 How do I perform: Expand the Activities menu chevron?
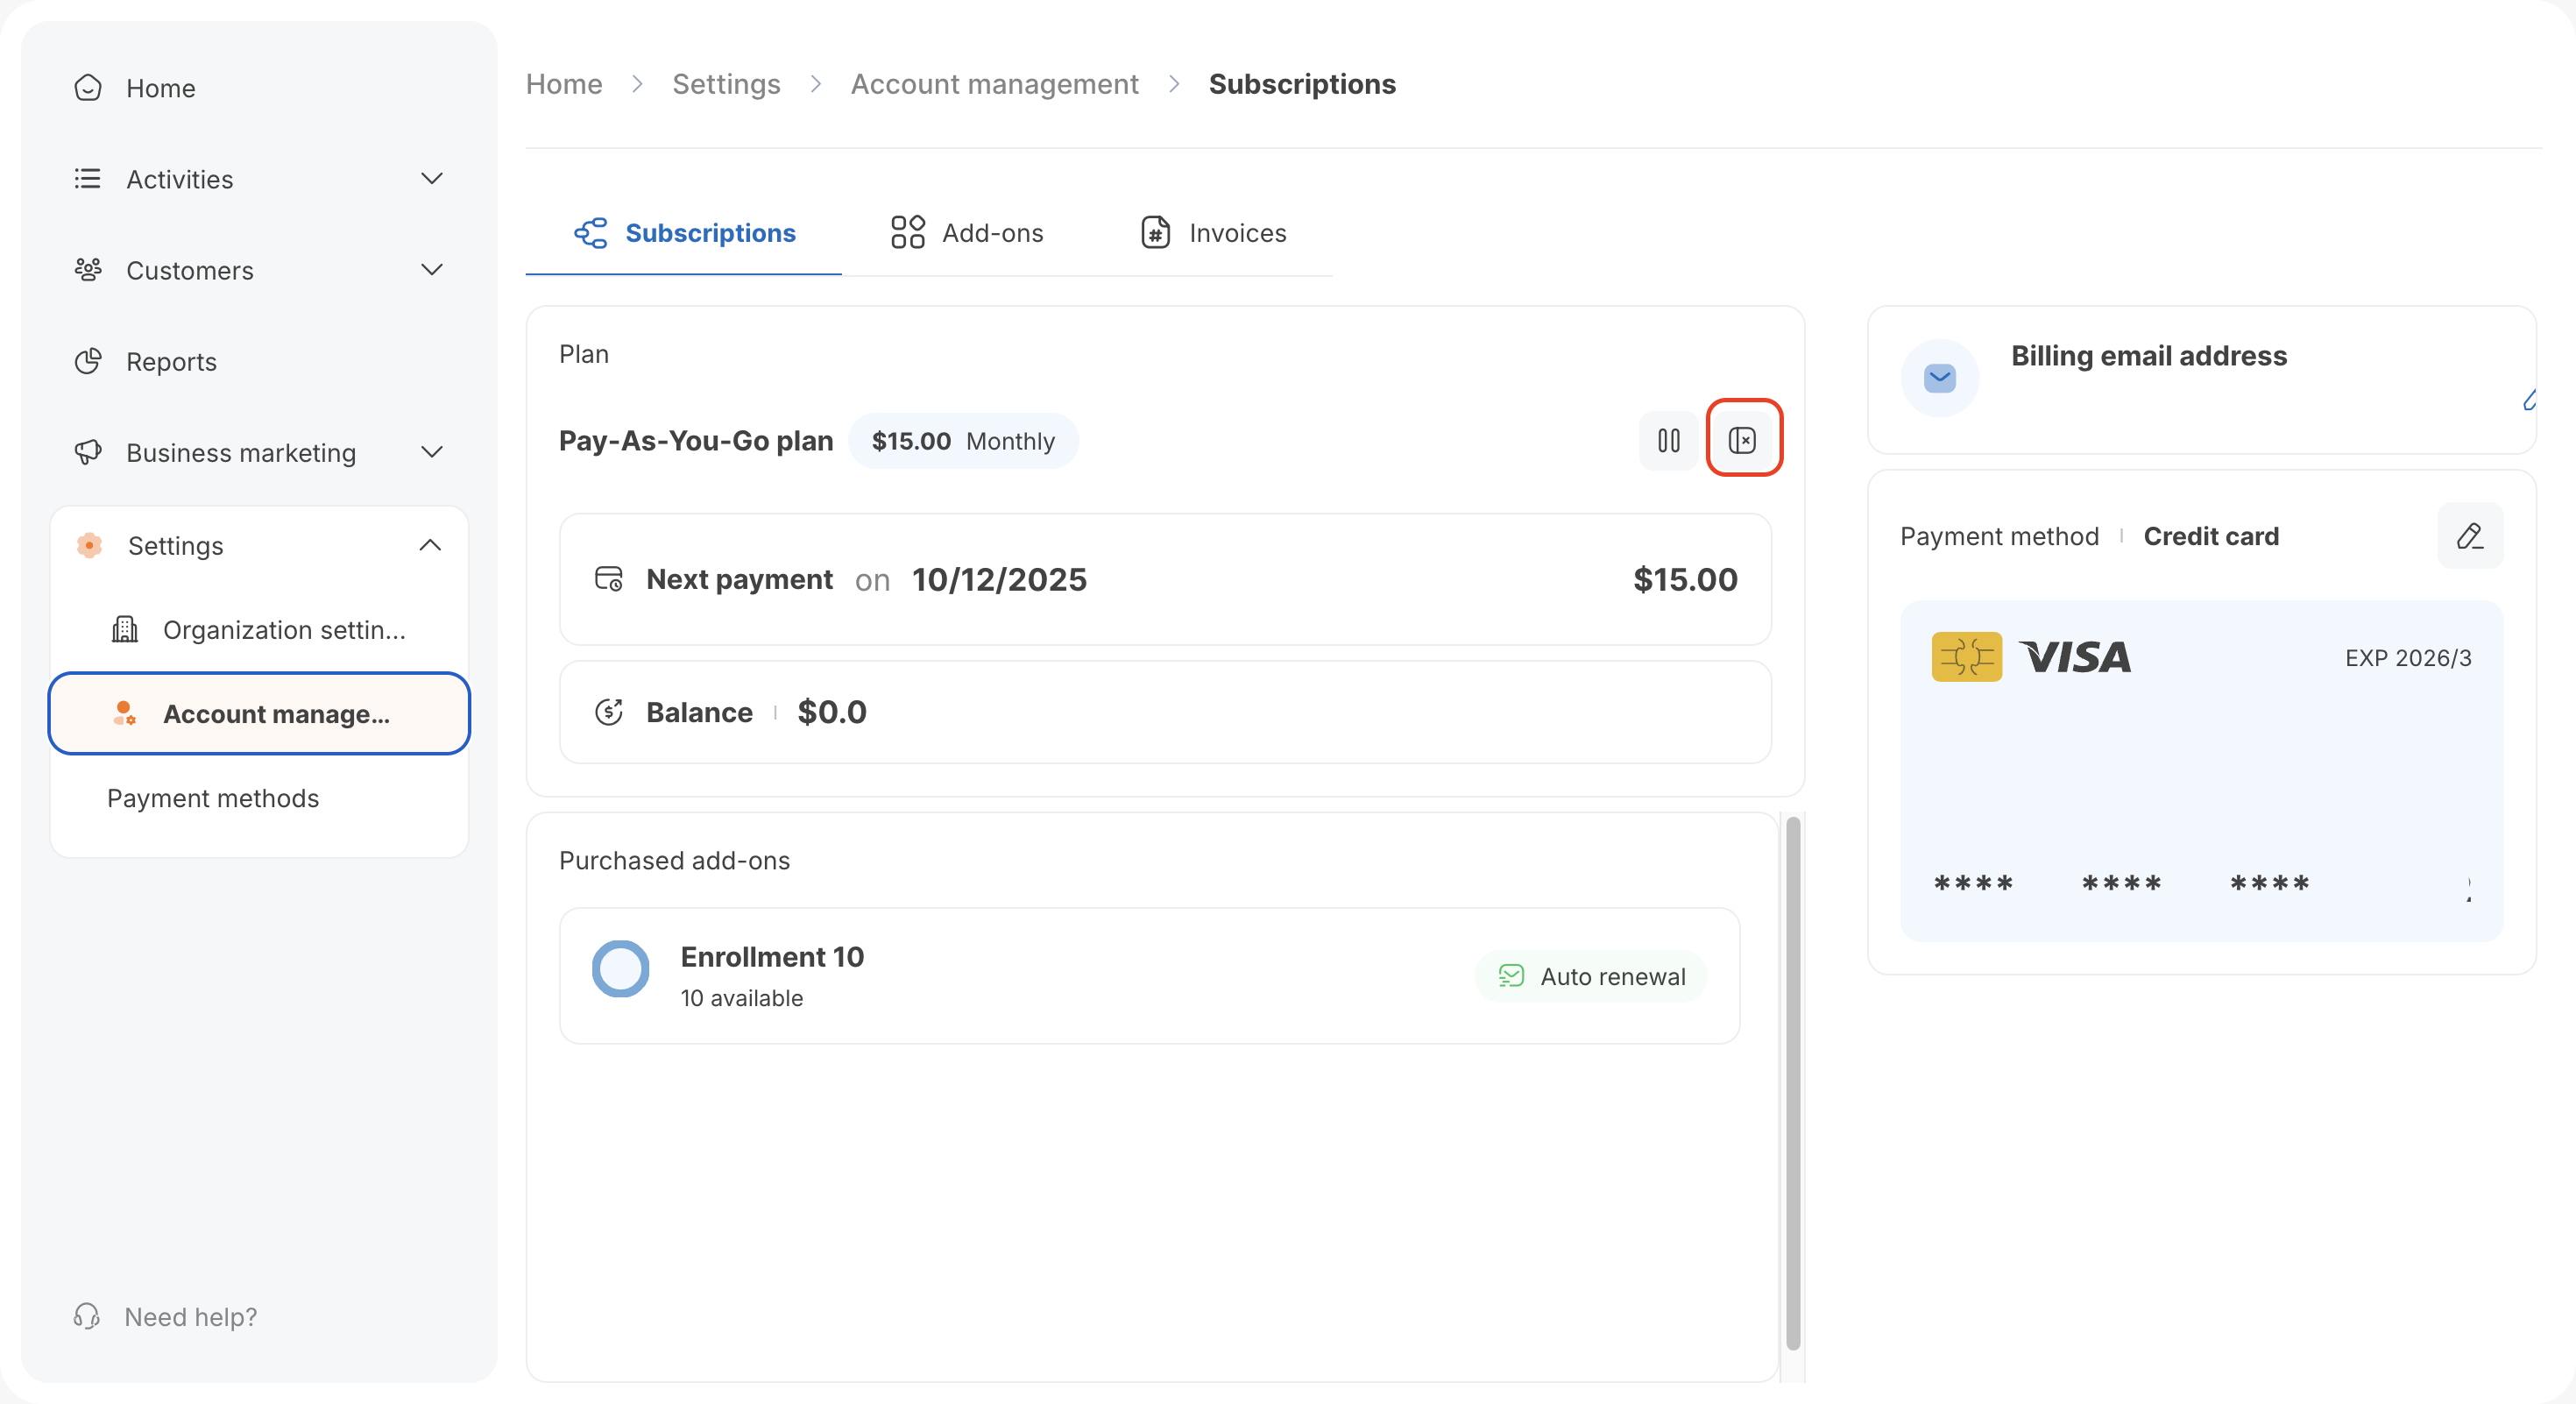click(431, 179)
